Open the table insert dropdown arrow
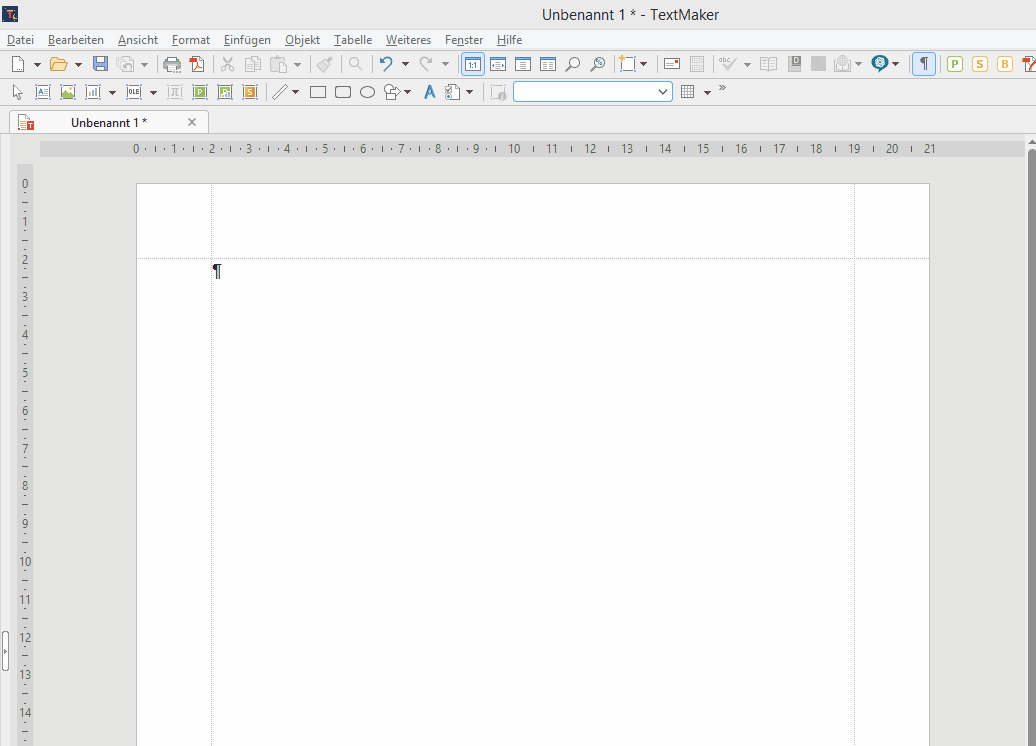The width and height of the screenshot is (1036, 746). click(707, 92)
